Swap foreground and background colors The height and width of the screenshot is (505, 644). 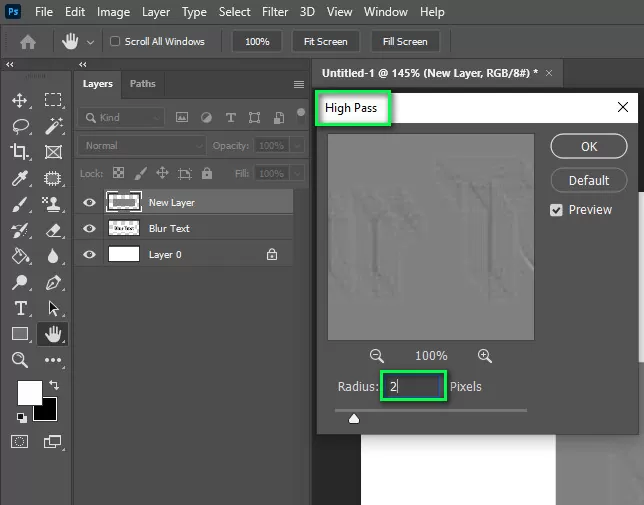coord(54,385)
